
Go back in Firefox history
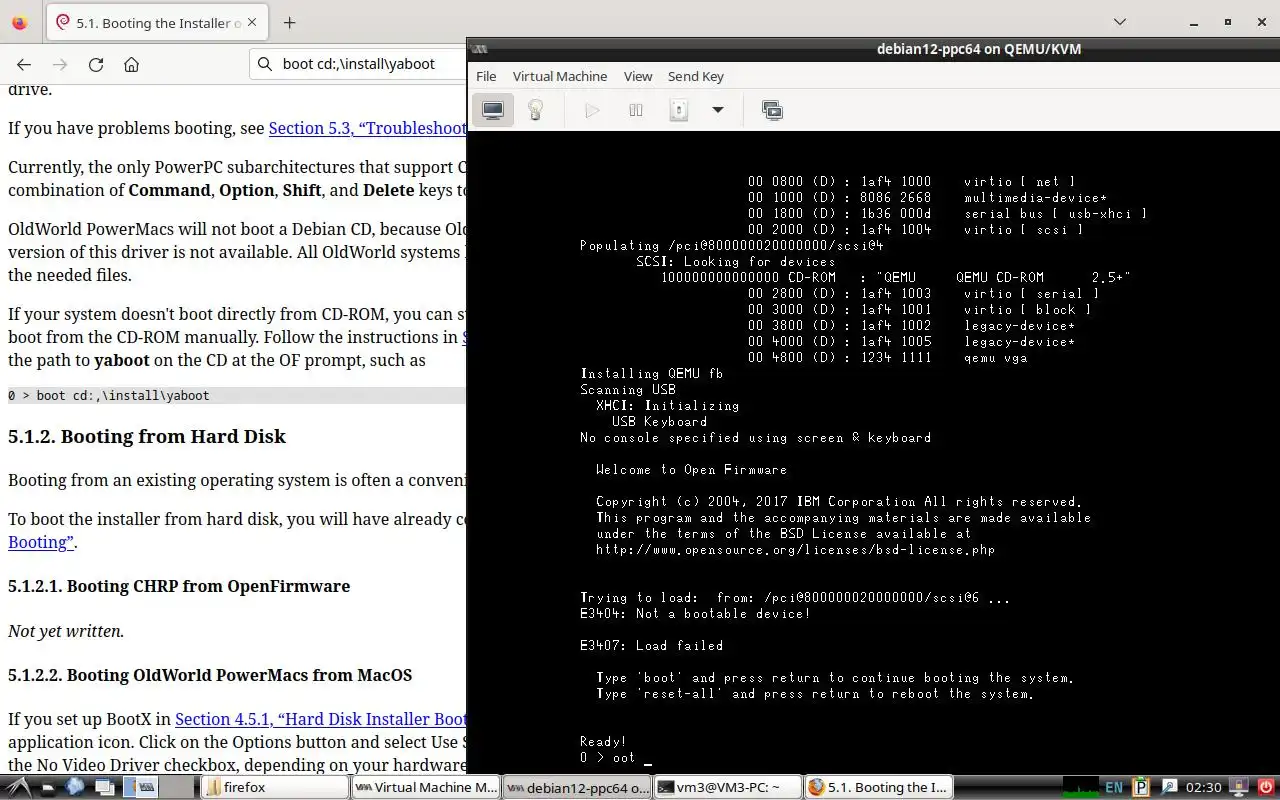[24, 64]
